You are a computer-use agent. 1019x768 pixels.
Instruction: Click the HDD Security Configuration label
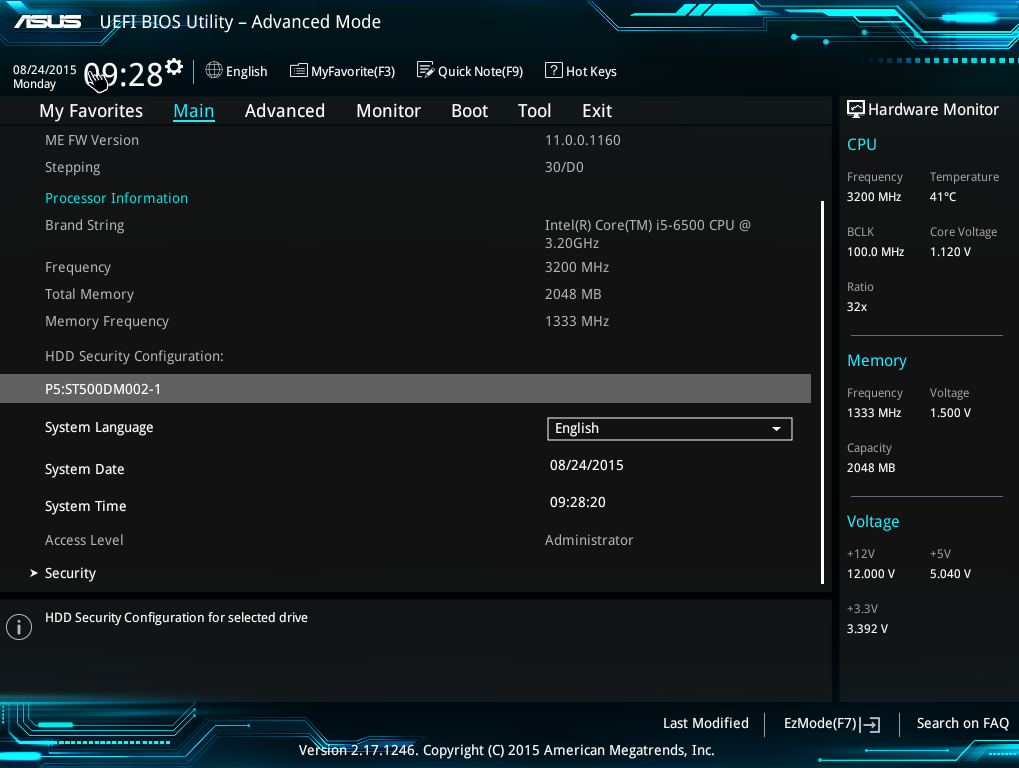(134, 356)
